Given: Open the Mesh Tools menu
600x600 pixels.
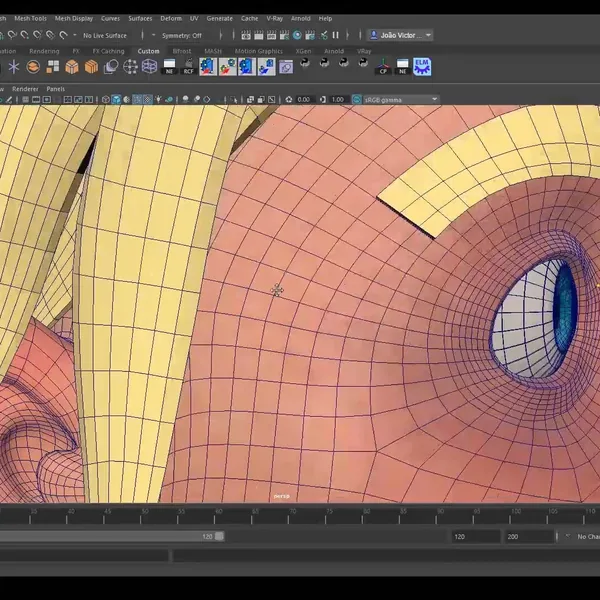Looking at the screenshot, I should [x=30, y=18].
